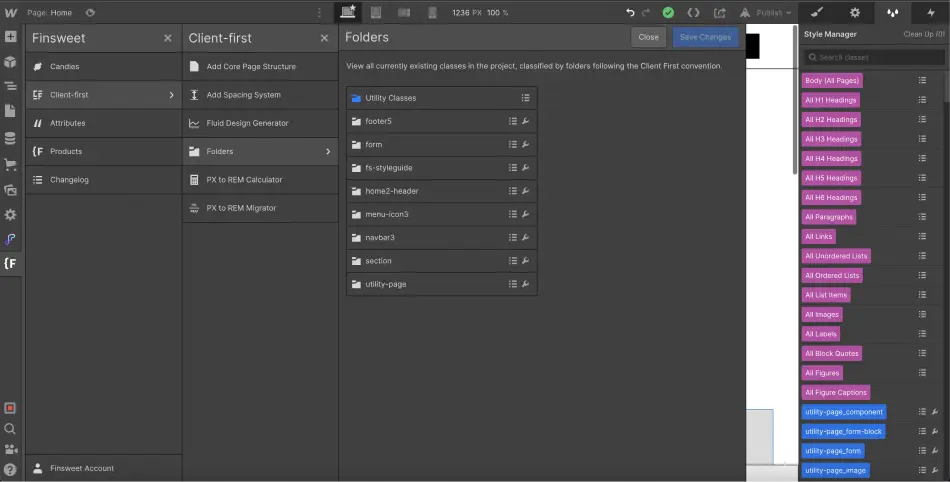Toggle page preview eye icon
Screen dimensions: 950x482
pos(90,12)
